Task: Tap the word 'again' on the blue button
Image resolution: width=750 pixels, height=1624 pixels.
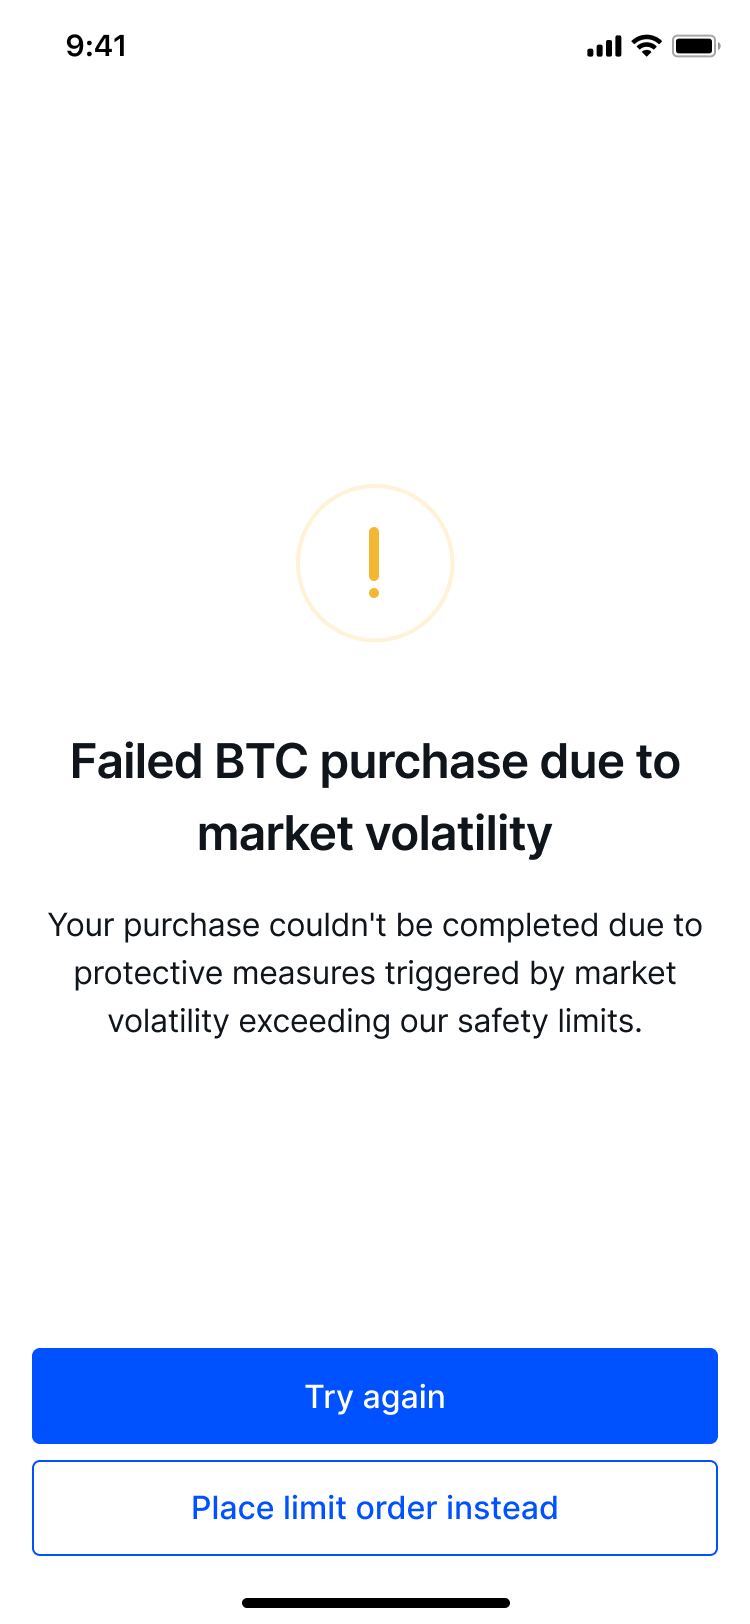Action: tap(404, 1398)
